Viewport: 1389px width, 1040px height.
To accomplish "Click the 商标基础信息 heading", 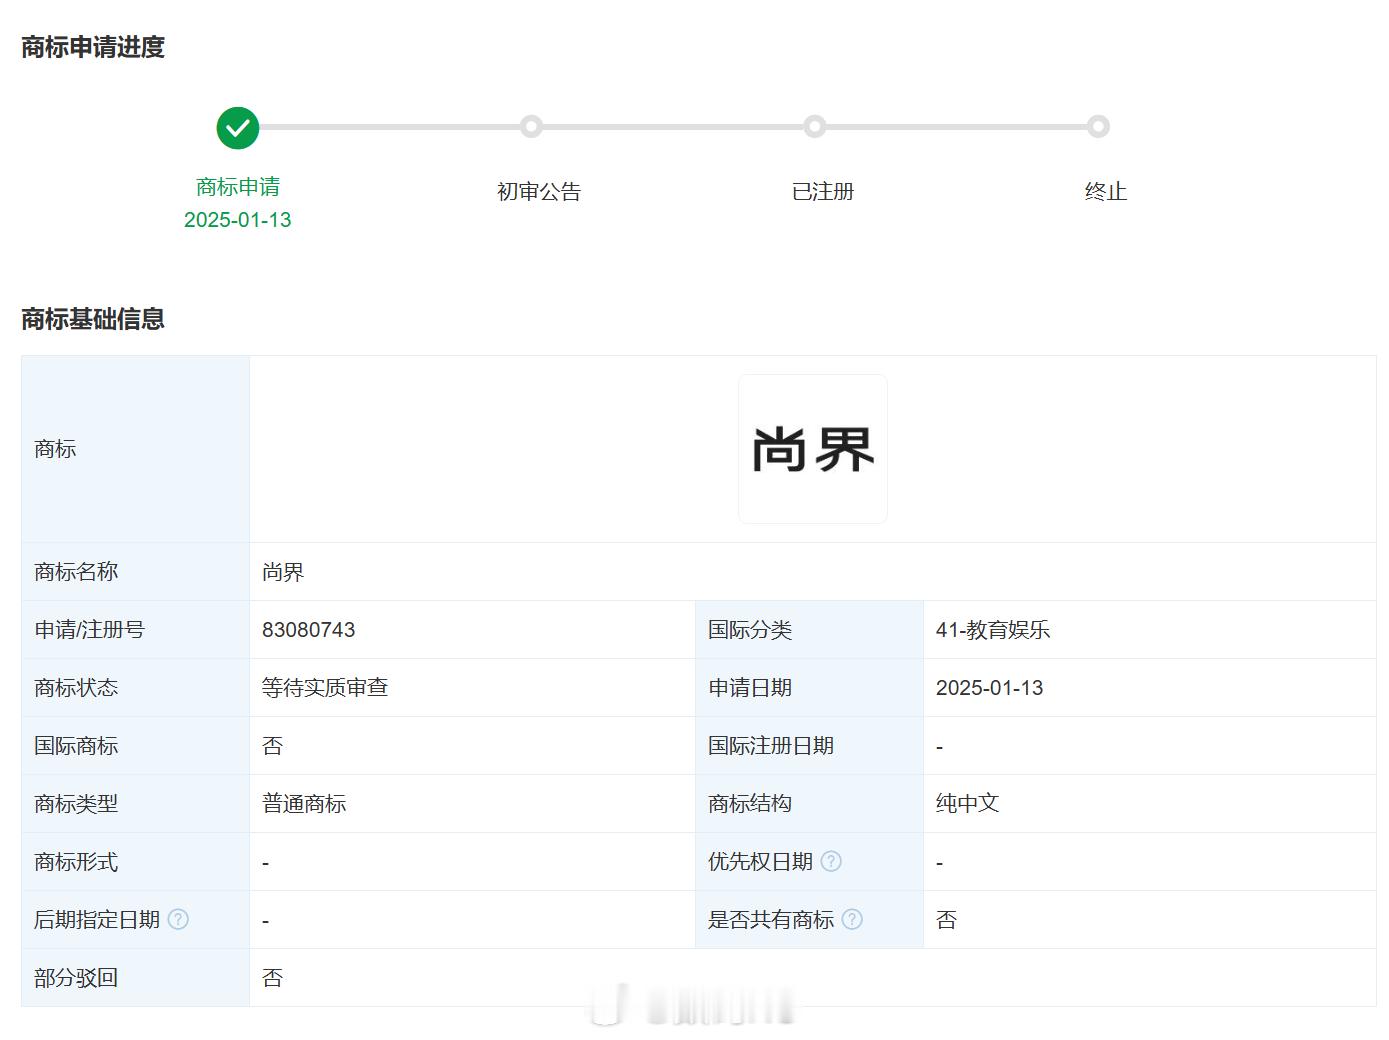I will (x=93, y=319).
